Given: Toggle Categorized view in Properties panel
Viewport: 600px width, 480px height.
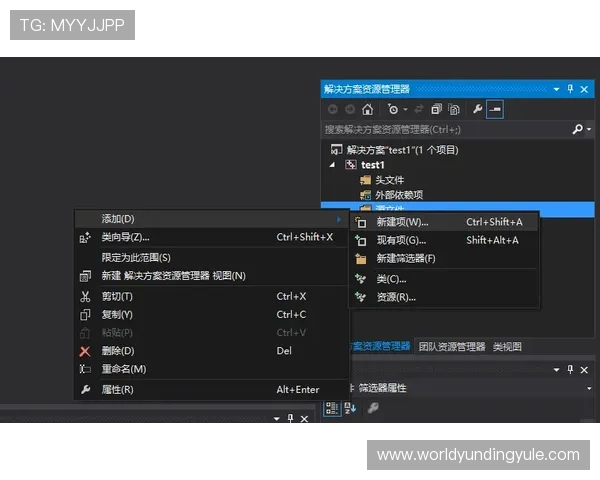Looking at the screenshot, I should click(331, 408).
